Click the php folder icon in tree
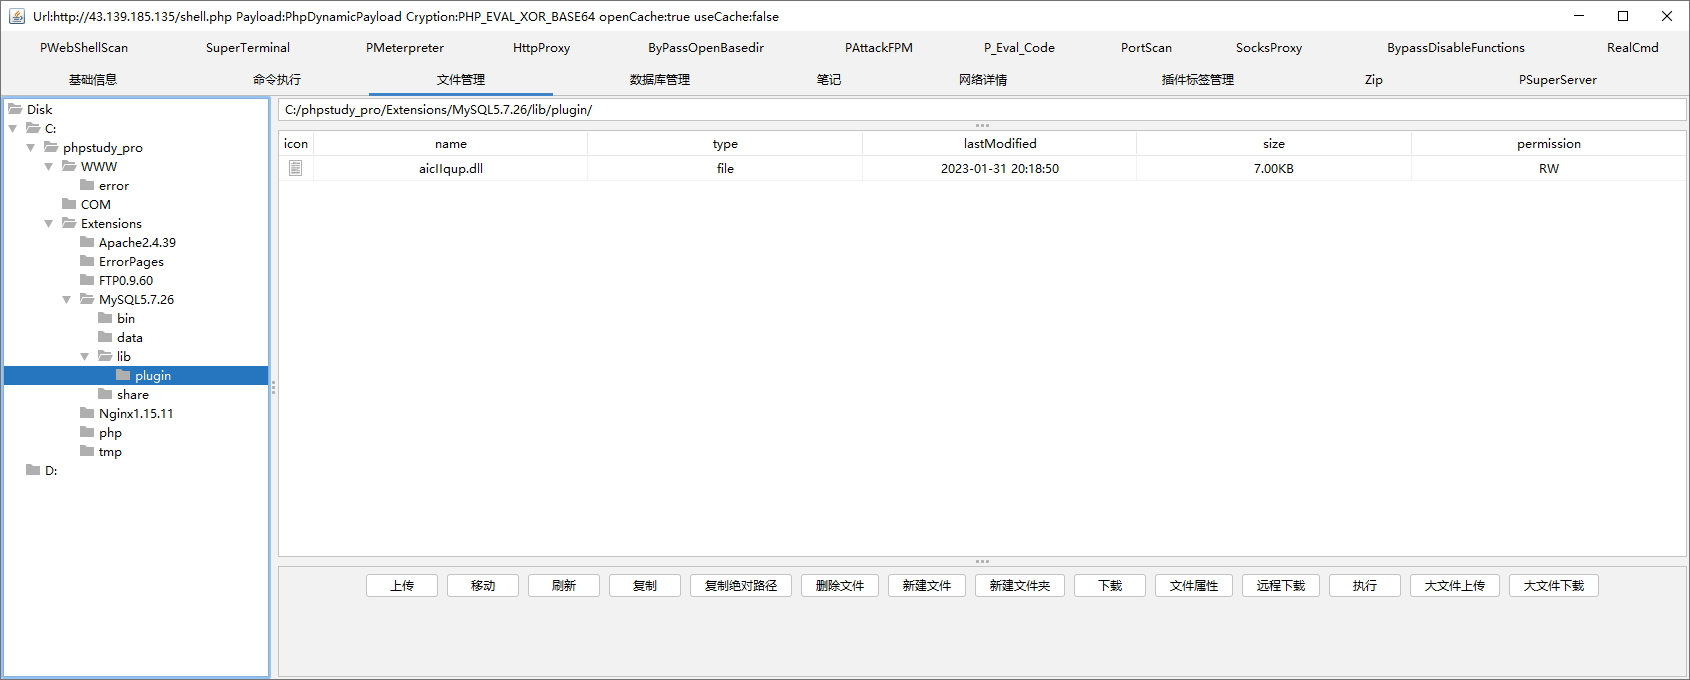The width and height of the screenshot is (1690, 680). (87, 432)
